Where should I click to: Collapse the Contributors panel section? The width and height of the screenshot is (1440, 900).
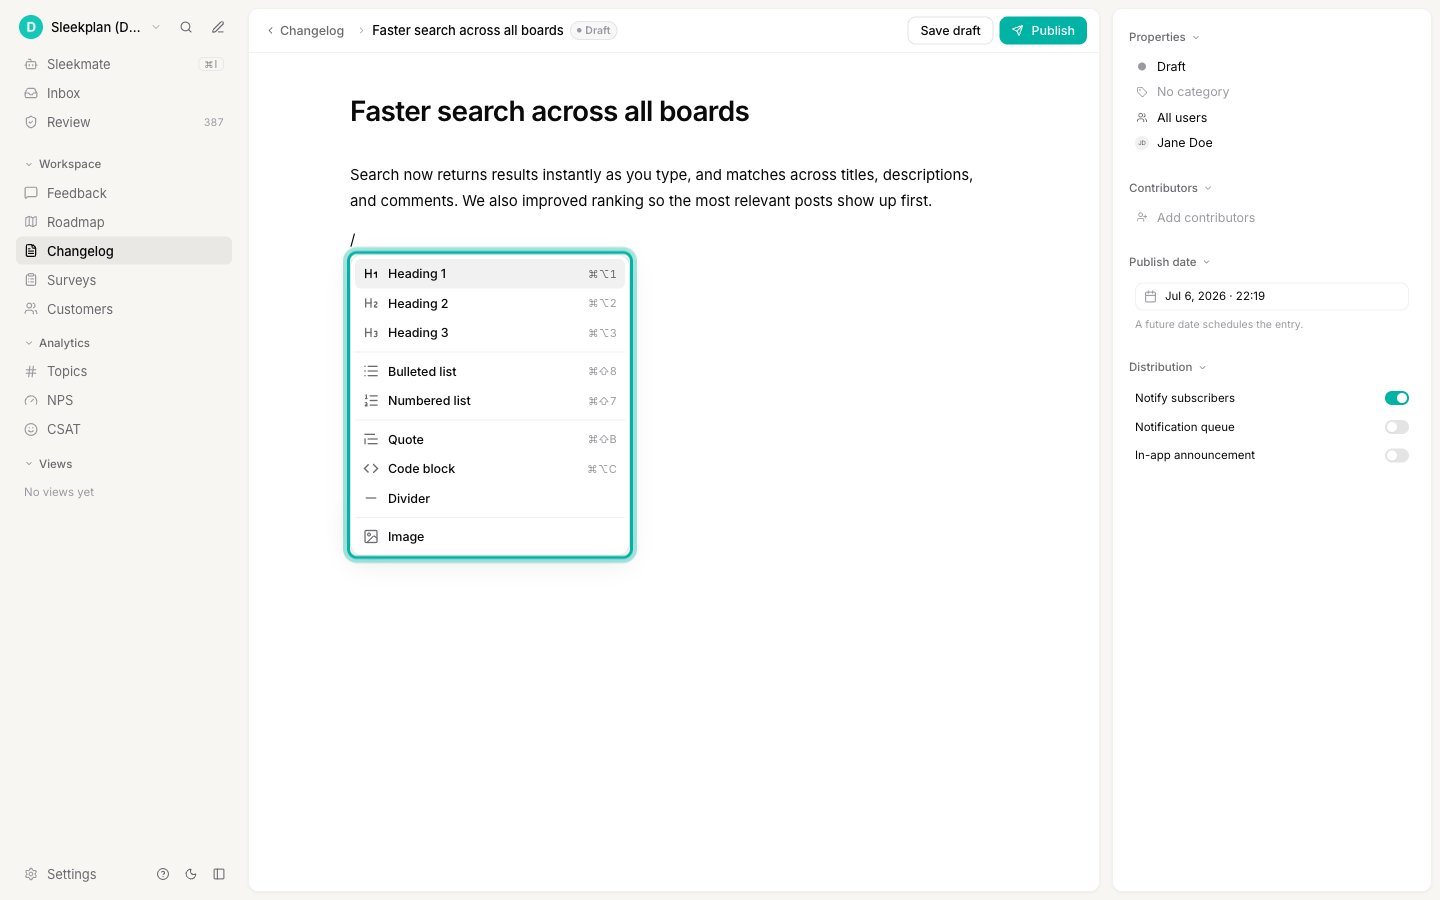(1170, 188)
